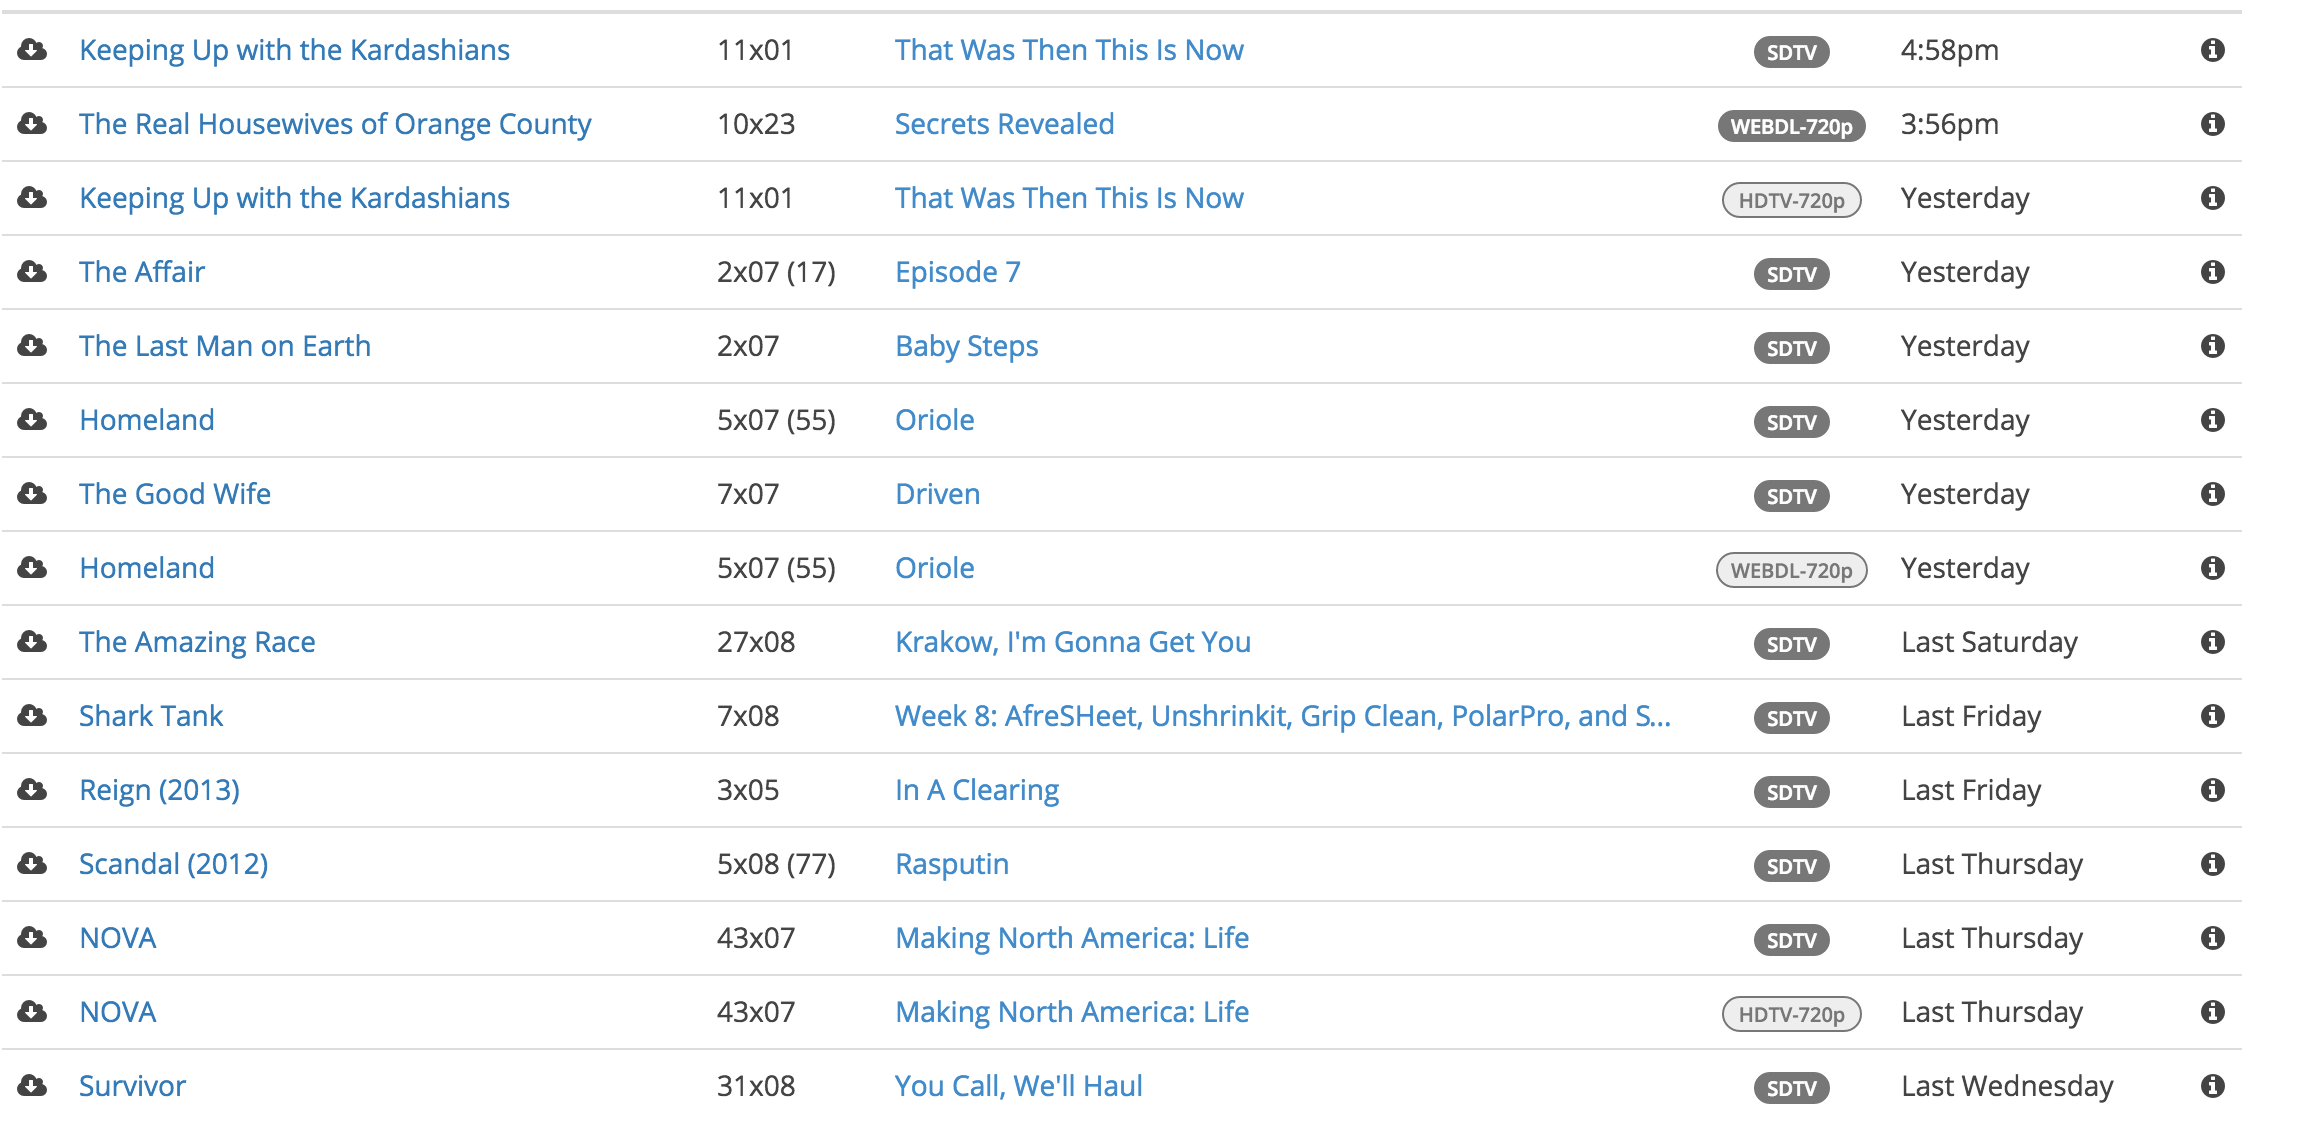Click the download icon for The Affair
Screen dimensions: 2306x1144
32,271
